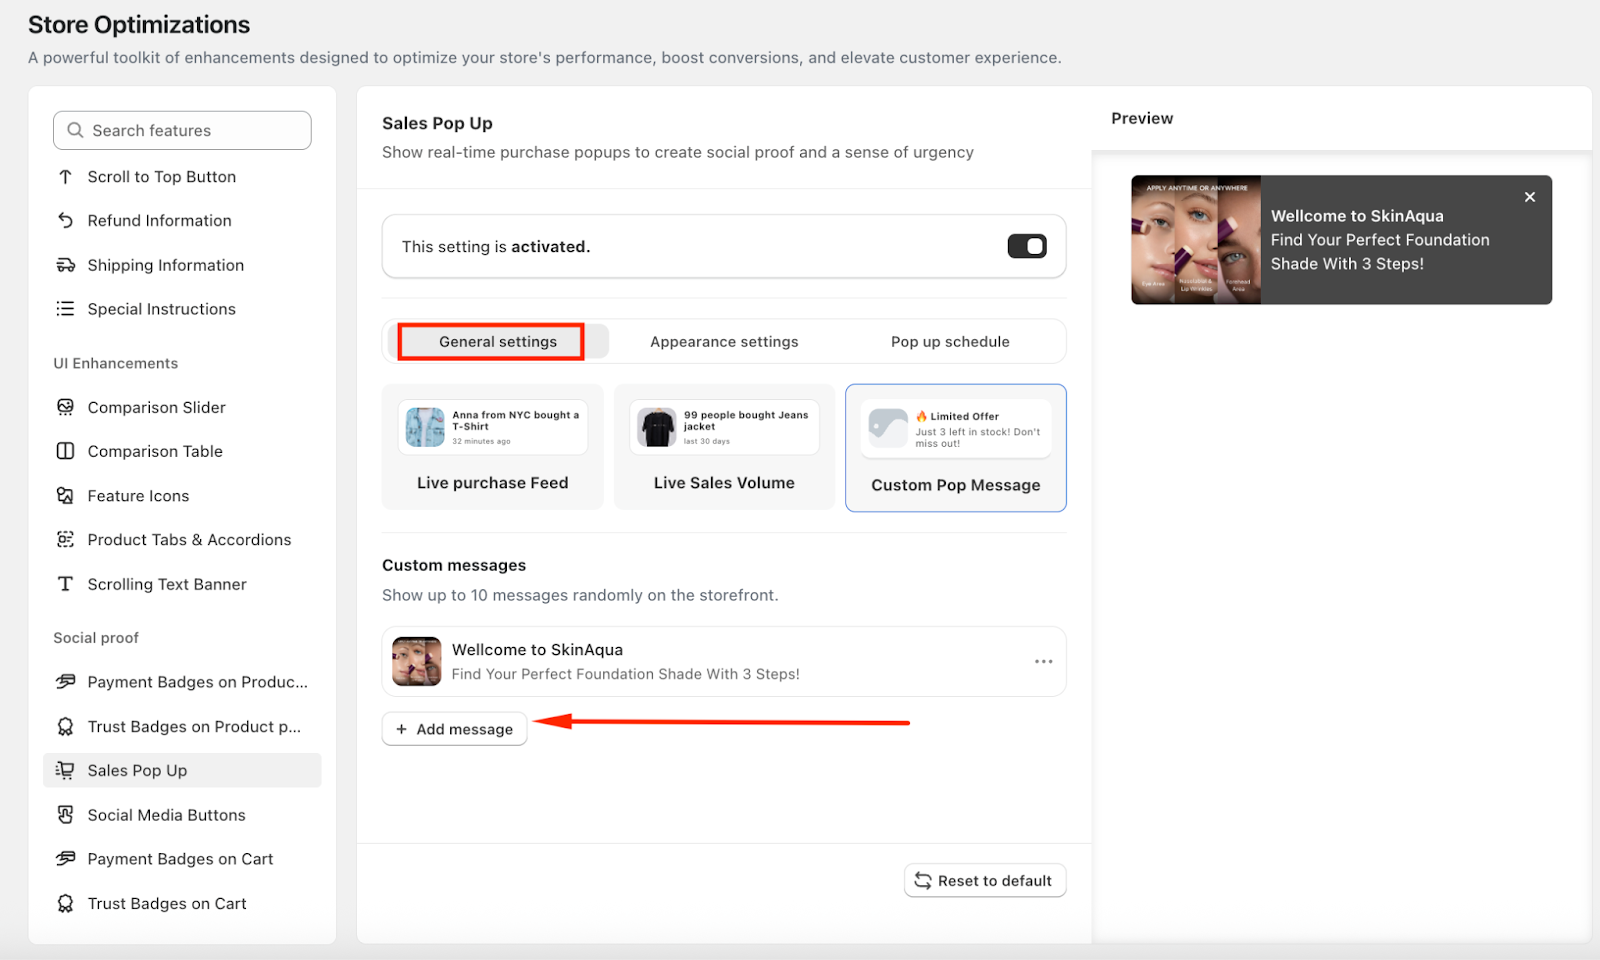Select the Live purchase Feed card
Screen dimensions: 1600x960
492,447
